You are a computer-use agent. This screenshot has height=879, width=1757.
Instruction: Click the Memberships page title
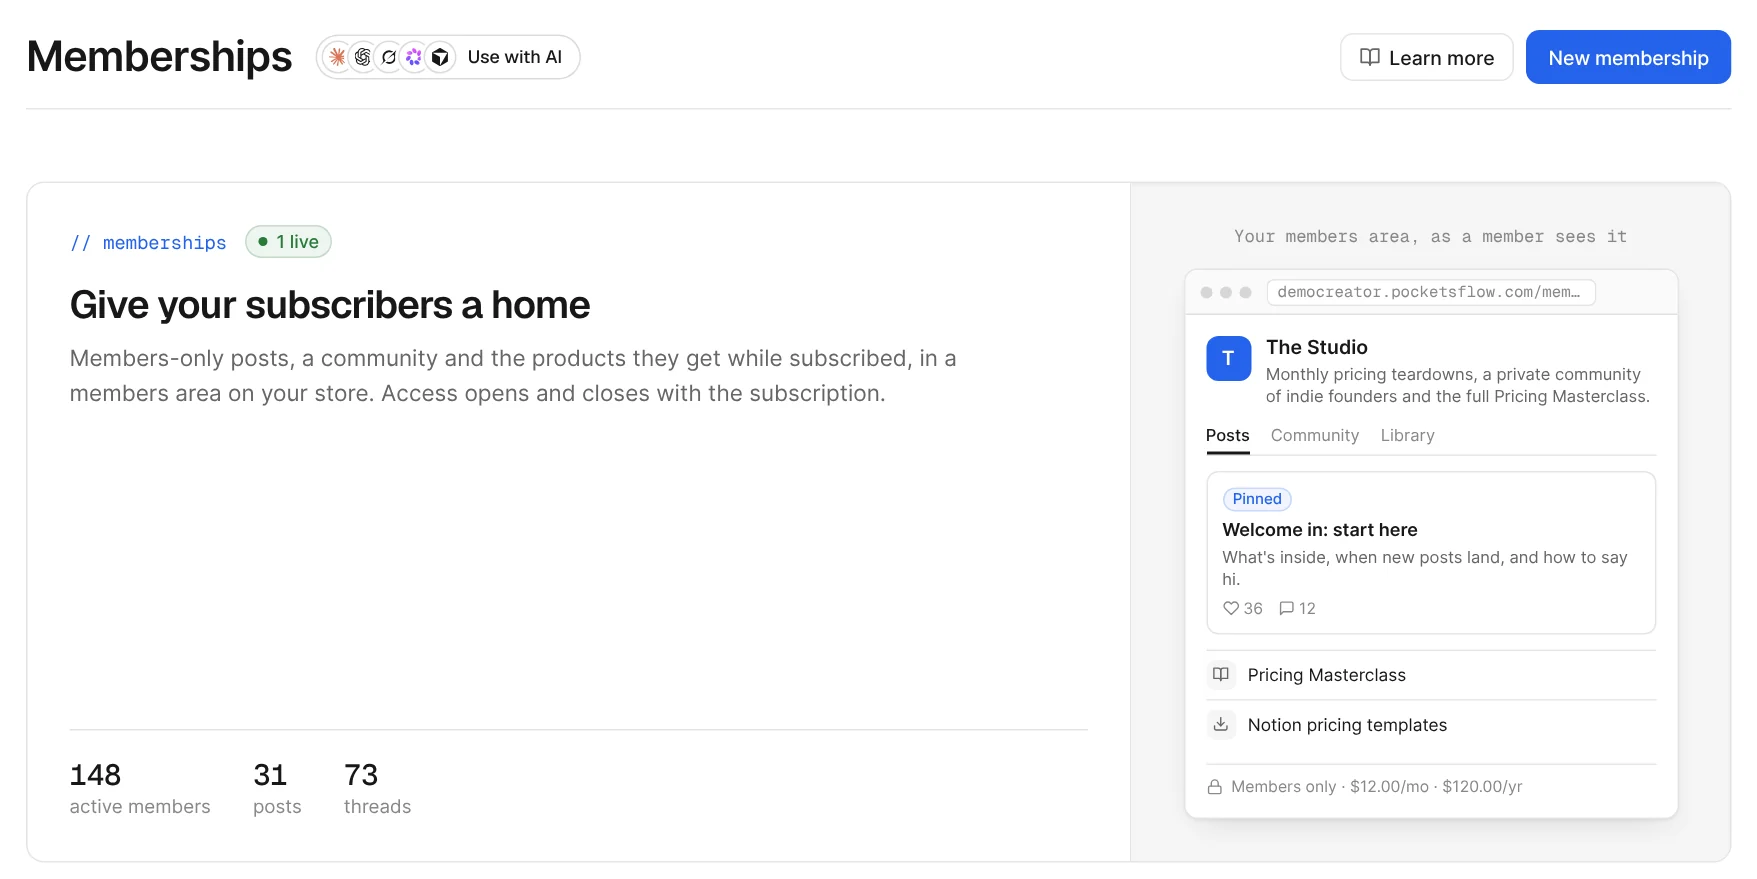pos(160,57)
